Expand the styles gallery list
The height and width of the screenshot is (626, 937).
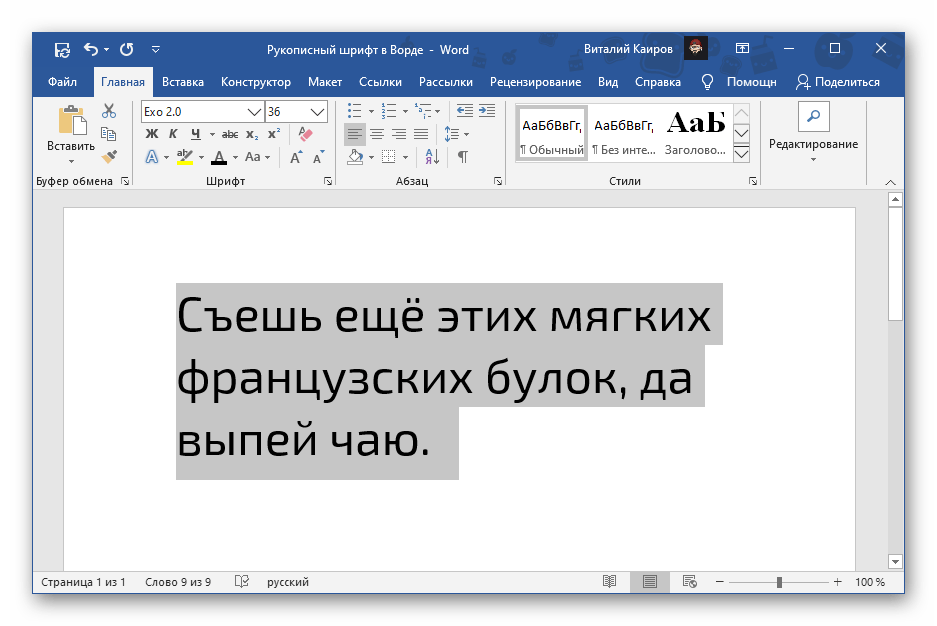point(741,154)
